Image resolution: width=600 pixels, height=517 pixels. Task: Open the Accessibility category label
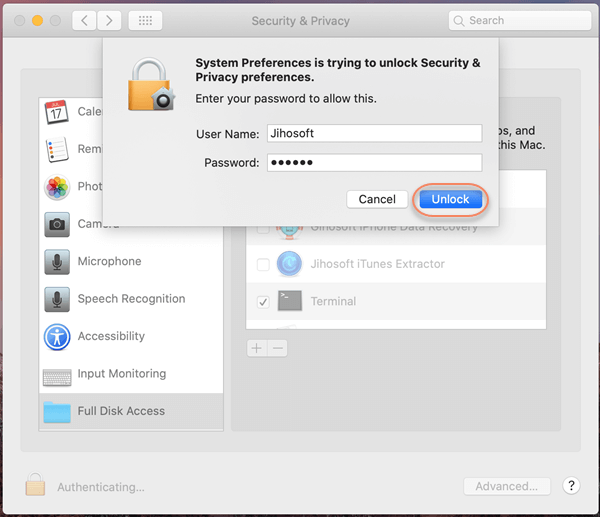[x=111, y=336]
